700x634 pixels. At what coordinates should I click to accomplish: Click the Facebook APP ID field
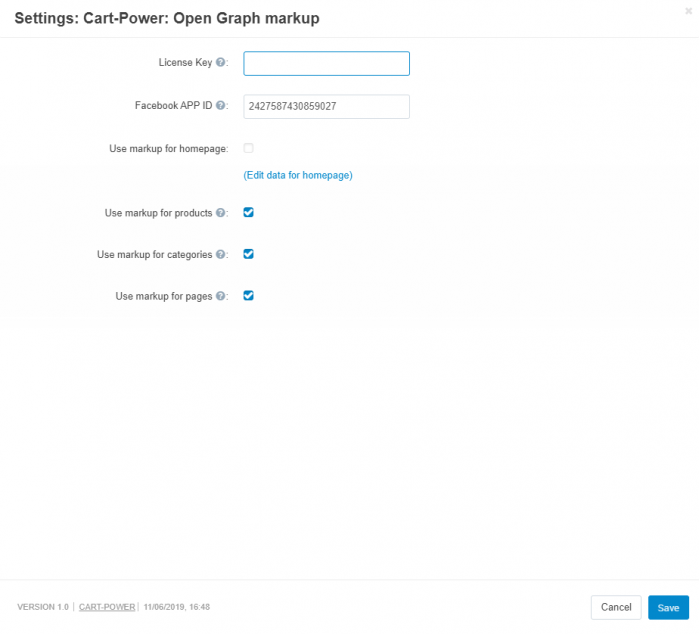[326, 106]
